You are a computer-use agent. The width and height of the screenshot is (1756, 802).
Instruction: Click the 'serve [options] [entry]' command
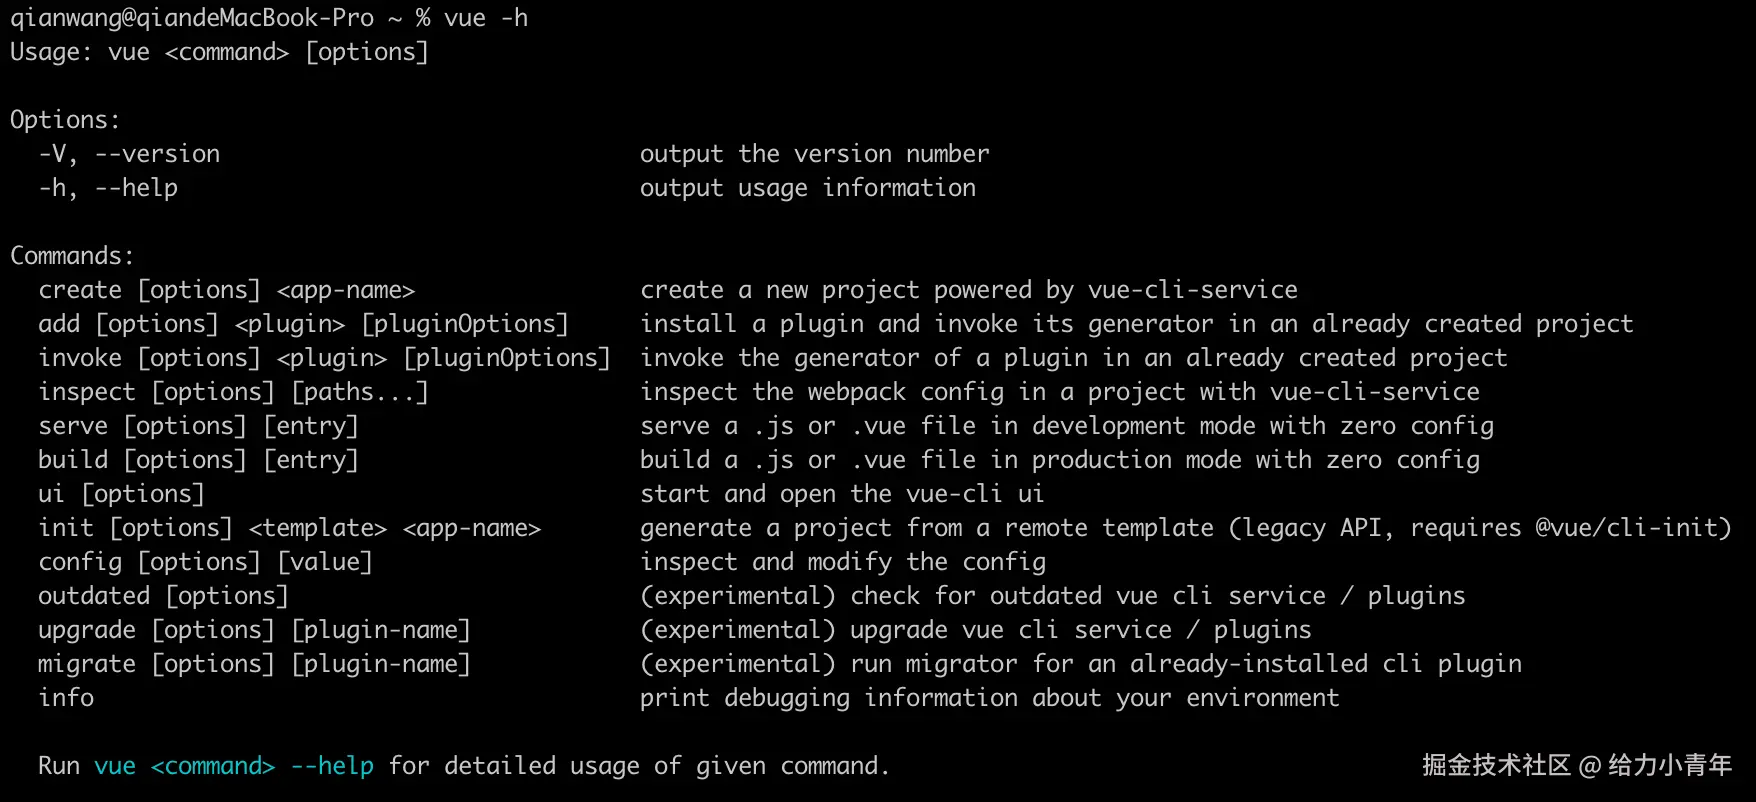(198, 426)
